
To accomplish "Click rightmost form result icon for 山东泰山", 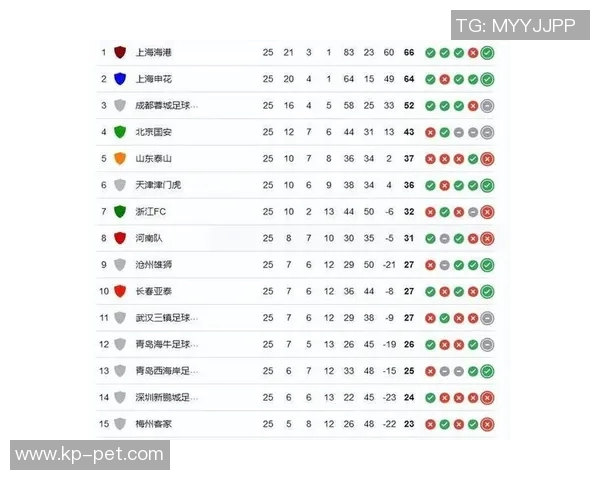I will 487,158.
